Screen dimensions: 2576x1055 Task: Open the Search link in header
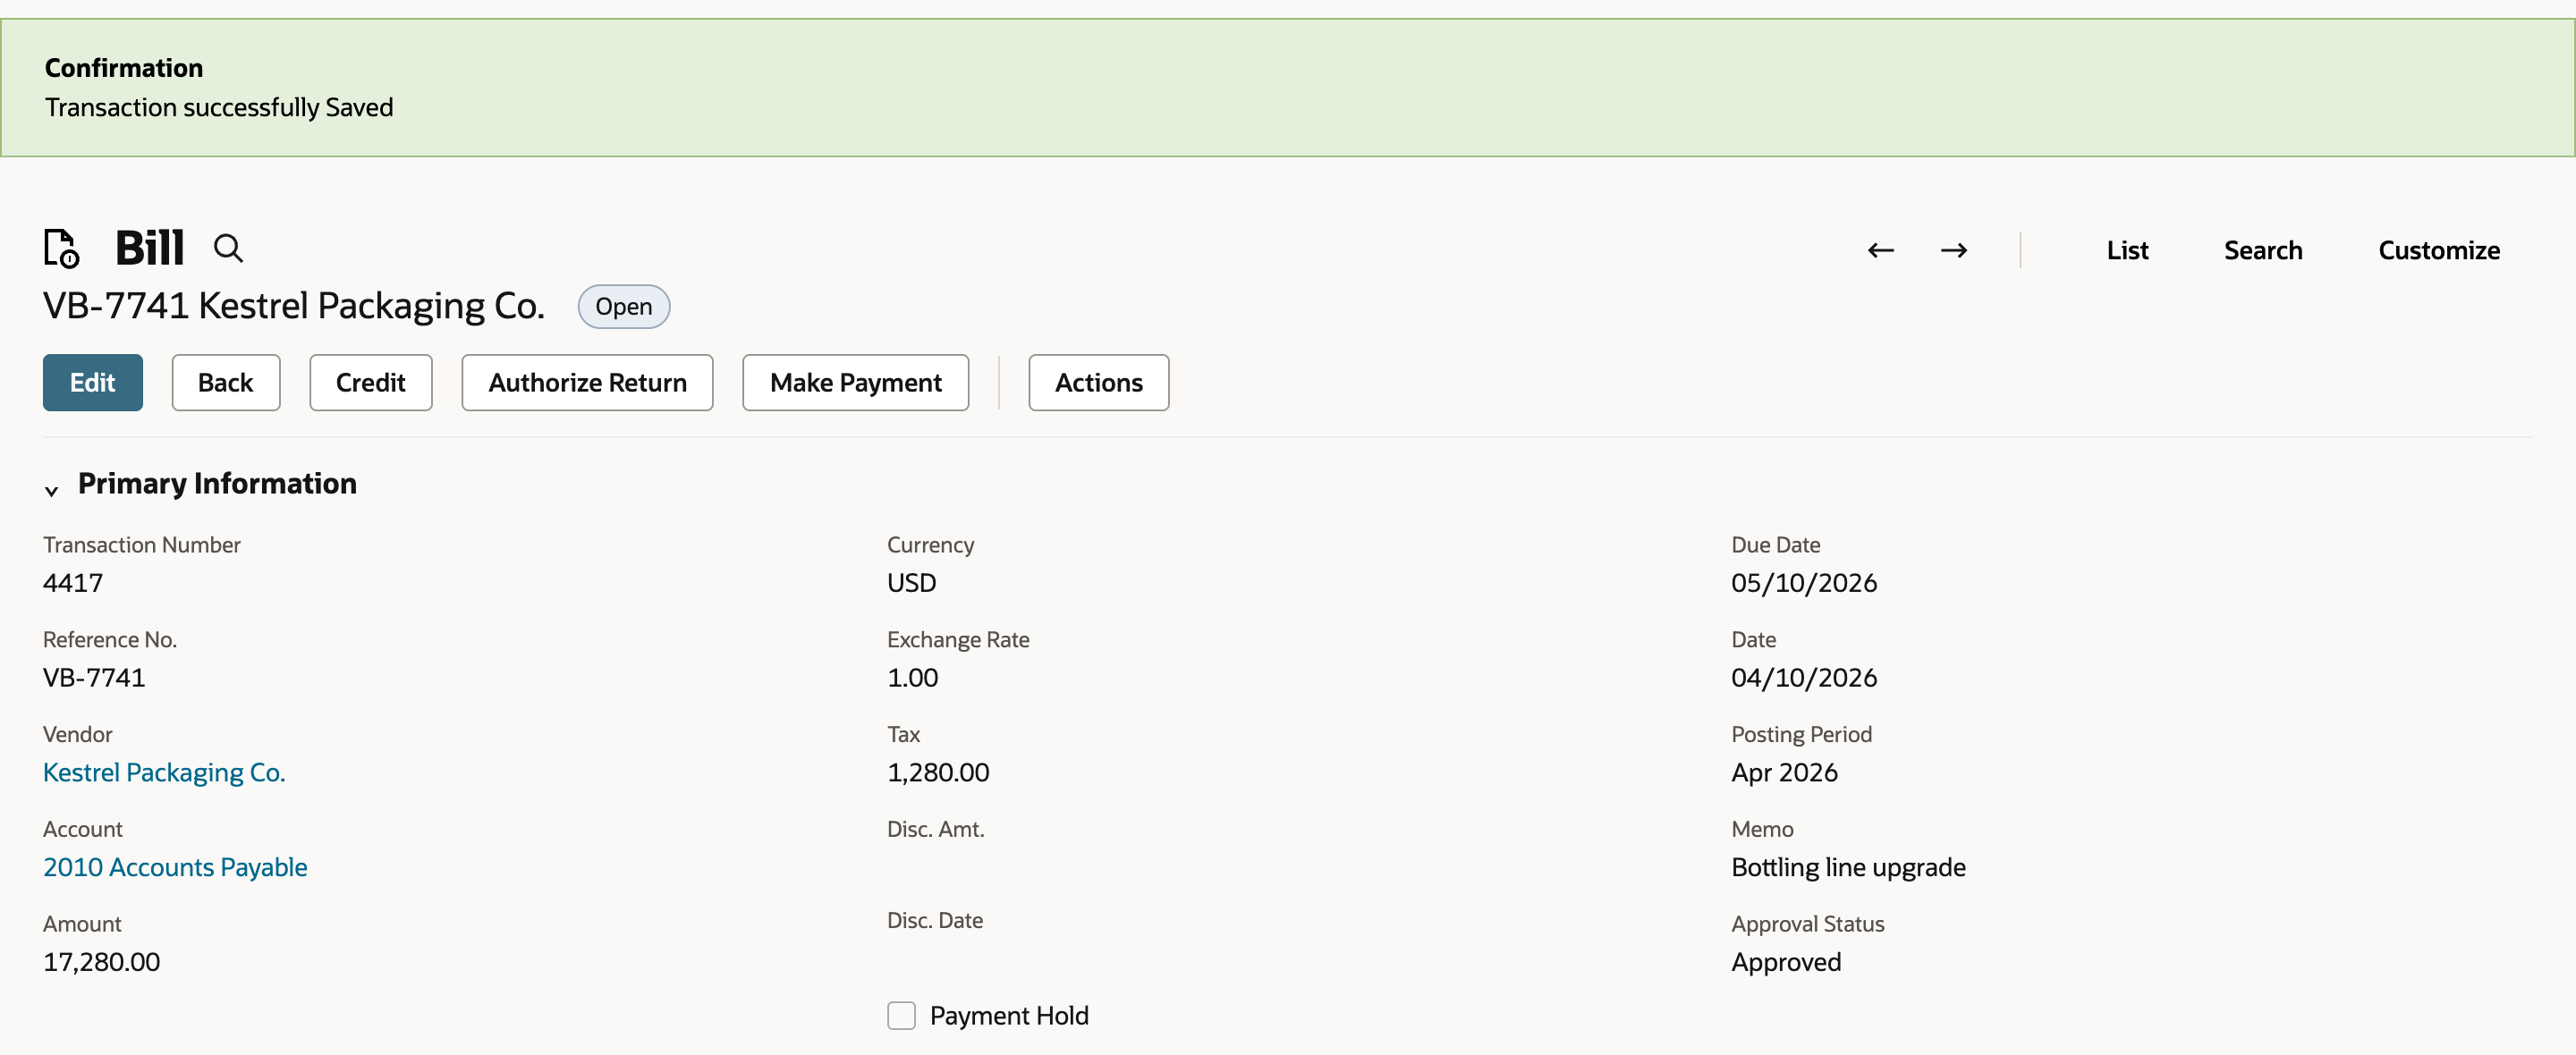(x=2263, y=250)
